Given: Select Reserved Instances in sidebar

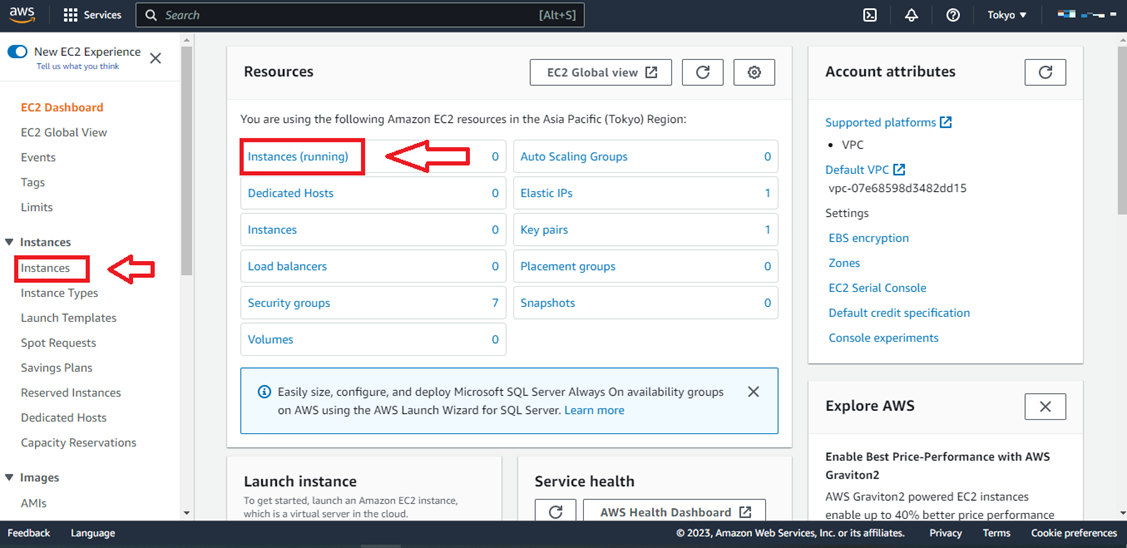Looking at the screenshot, I should [x=71, y=393].
